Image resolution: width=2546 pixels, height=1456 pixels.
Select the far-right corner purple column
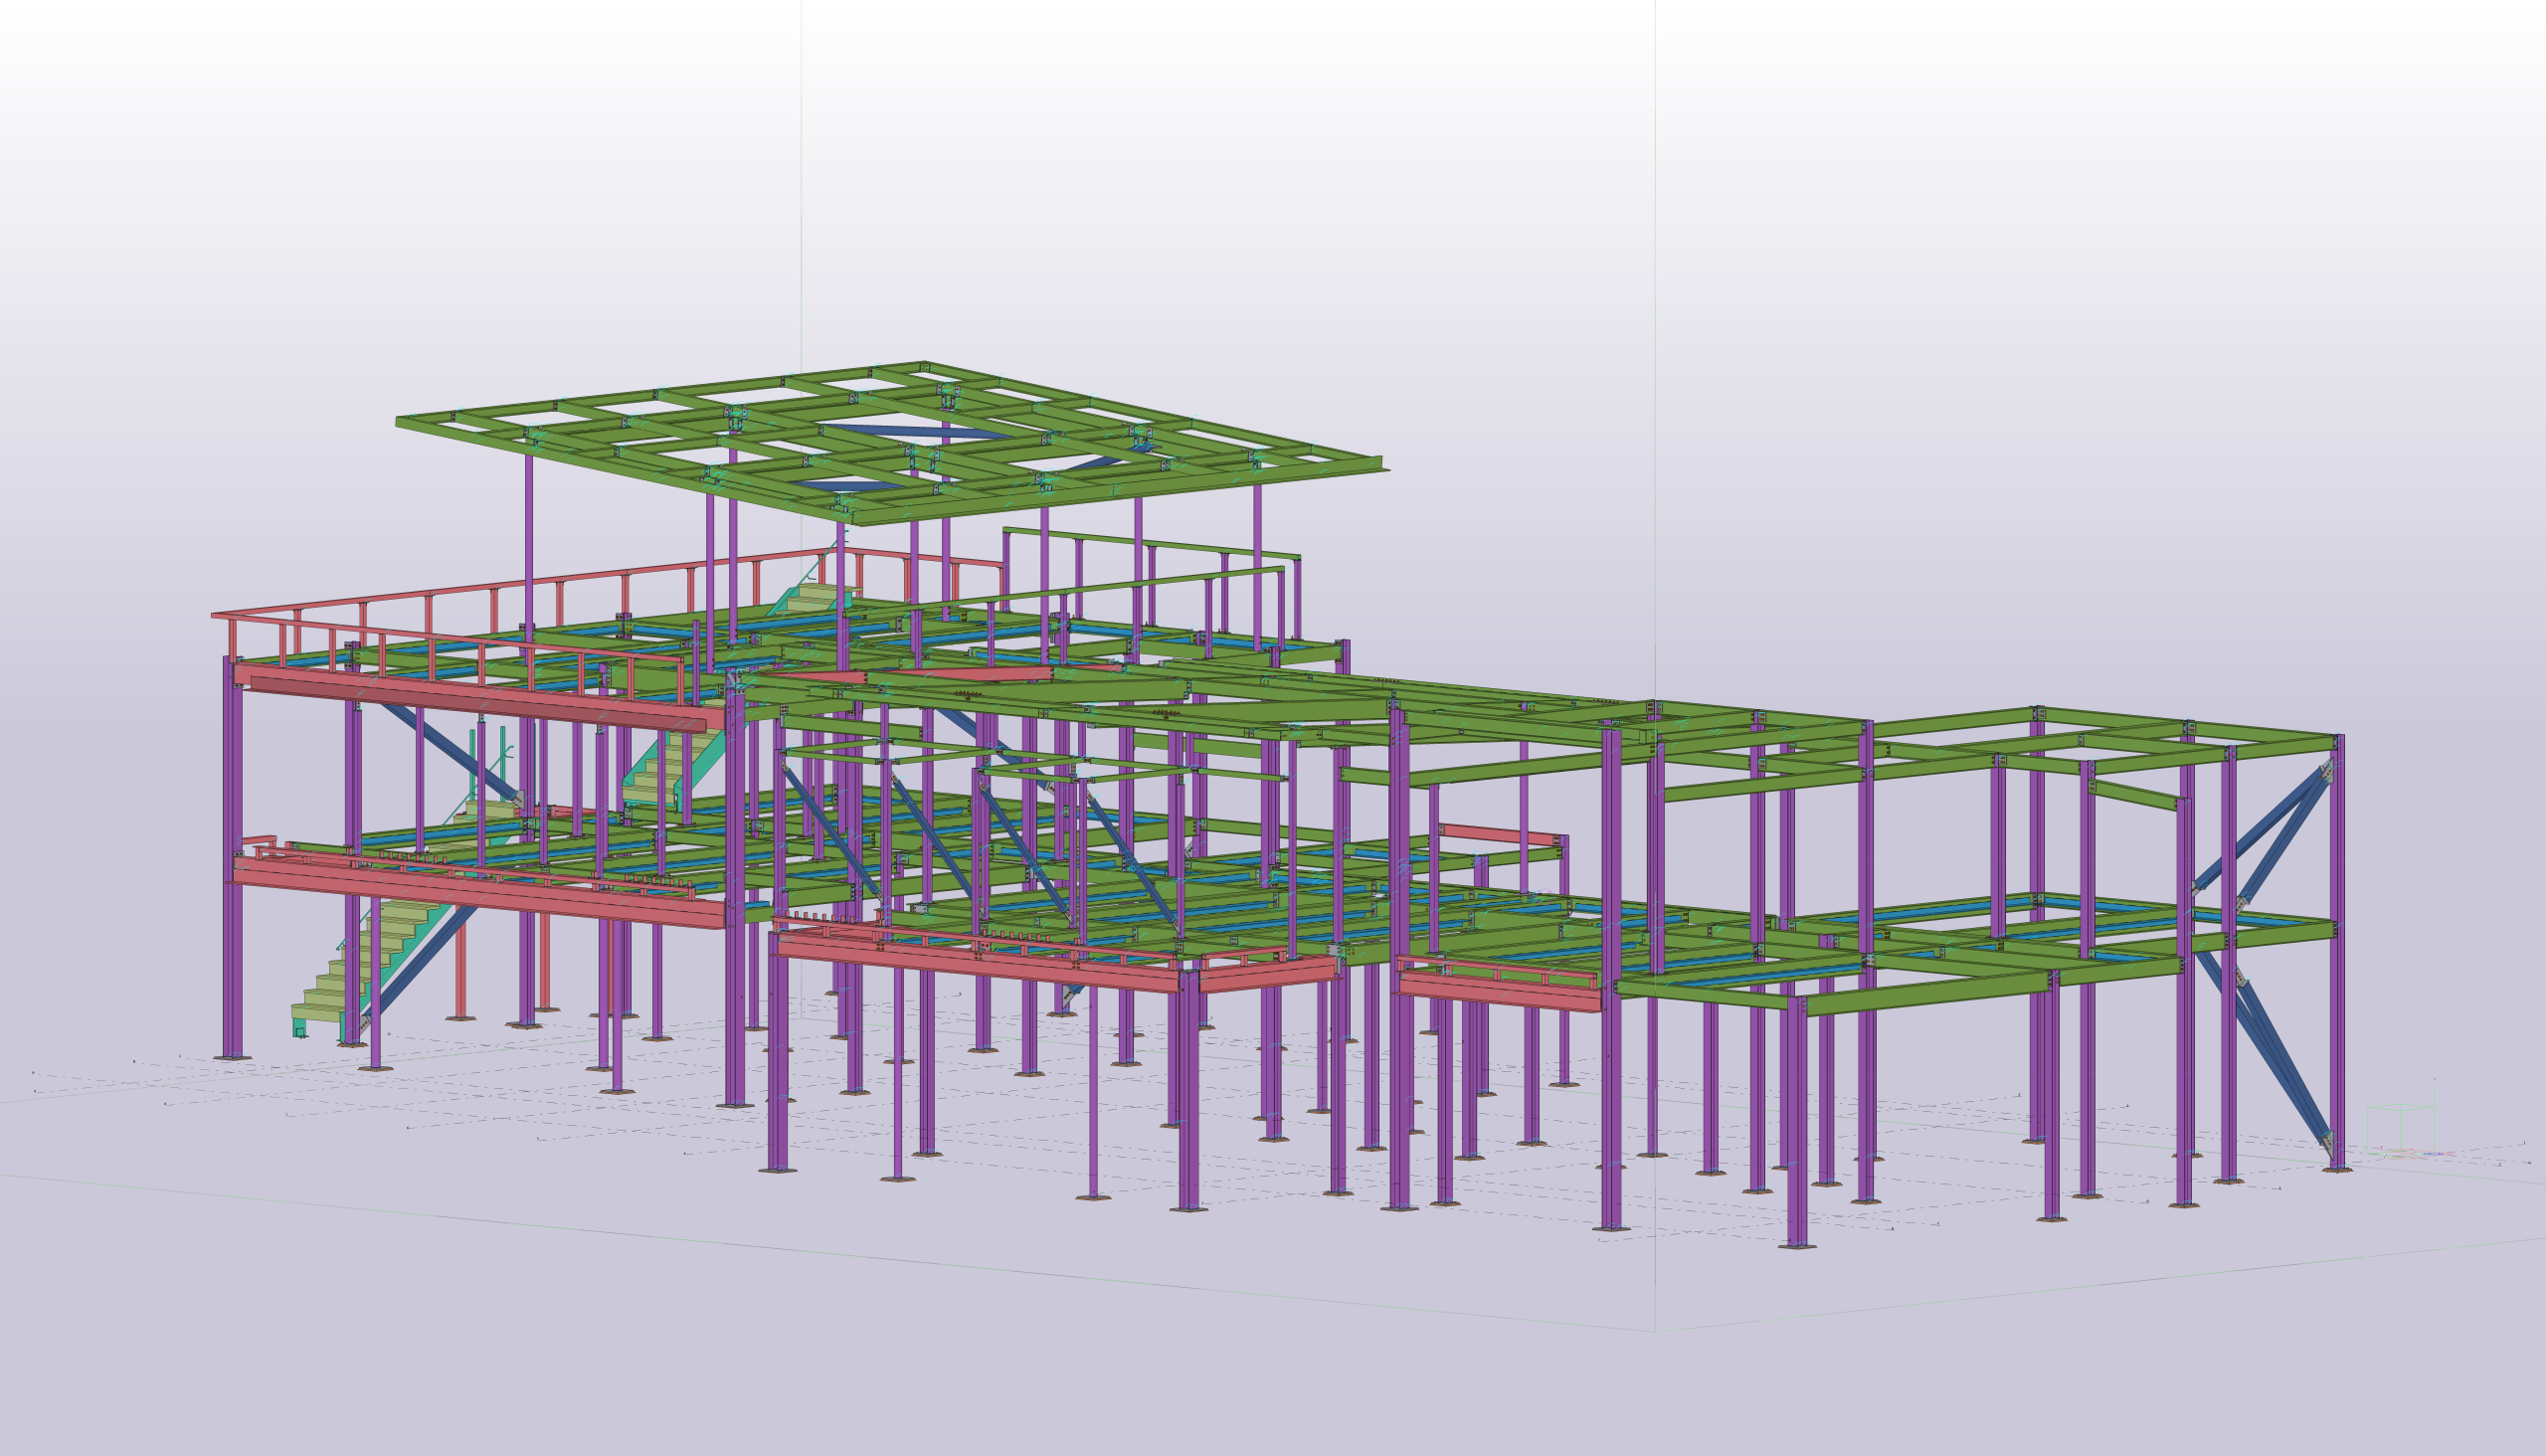tap(2337, 1000)
